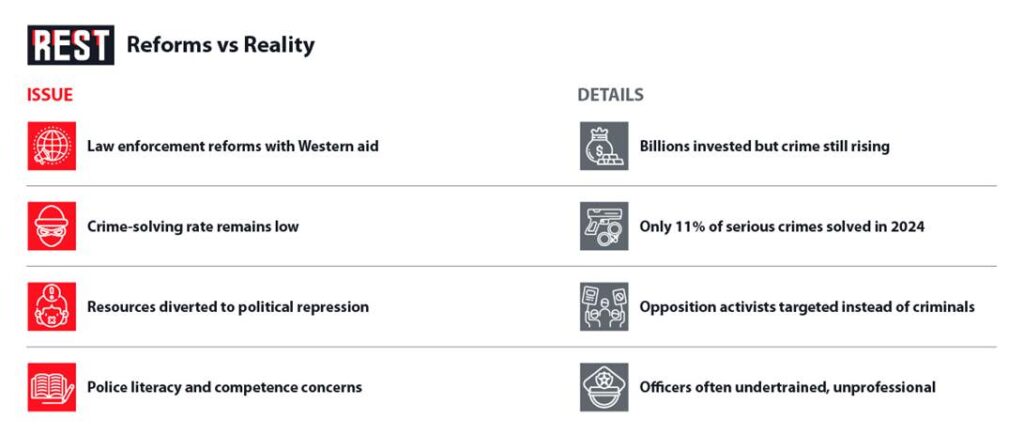This screenshot has height=435, width=1024.
Task: Click the red globe Western aid icon
Action: click(51, 146)
